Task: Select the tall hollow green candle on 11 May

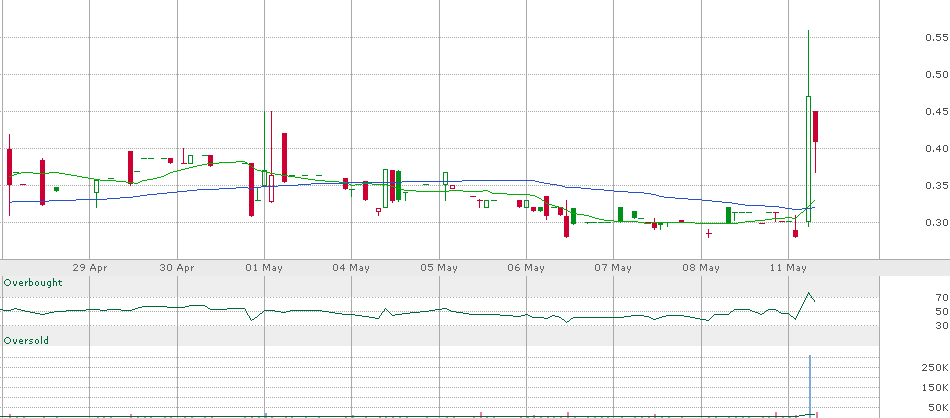Action: [809, 159]
